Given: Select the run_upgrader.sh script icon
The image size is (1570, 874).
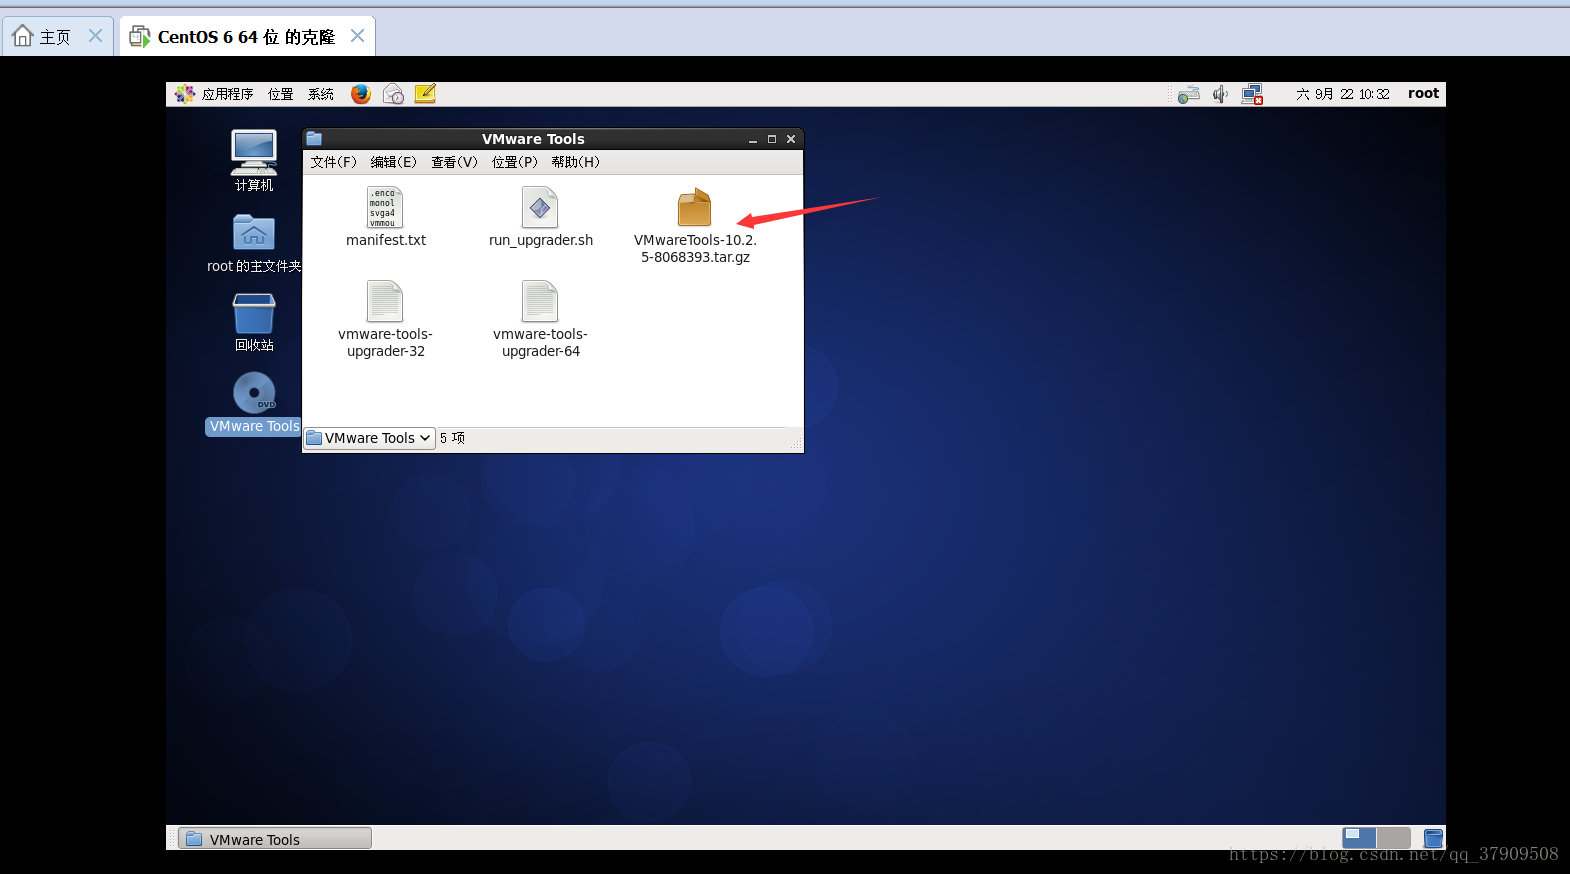Looking at the screenshot, I should [x=540, y=207].
